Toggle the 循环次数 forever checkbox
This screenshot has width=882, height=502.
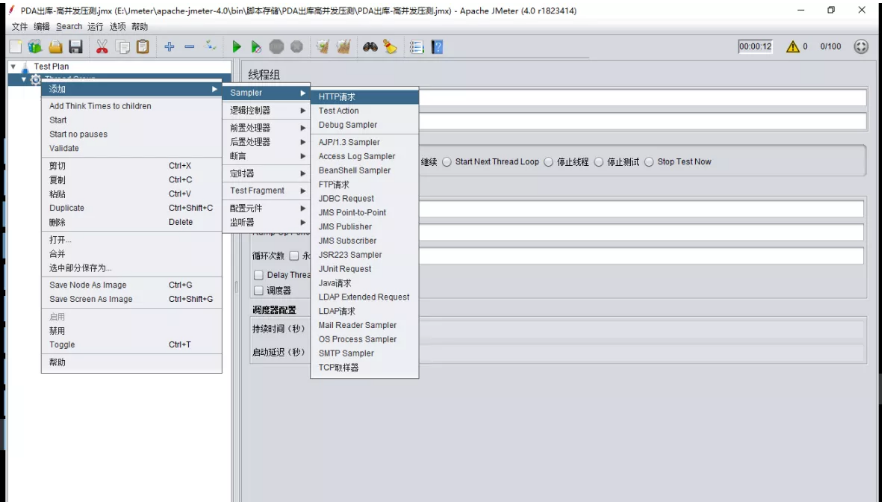294,256
